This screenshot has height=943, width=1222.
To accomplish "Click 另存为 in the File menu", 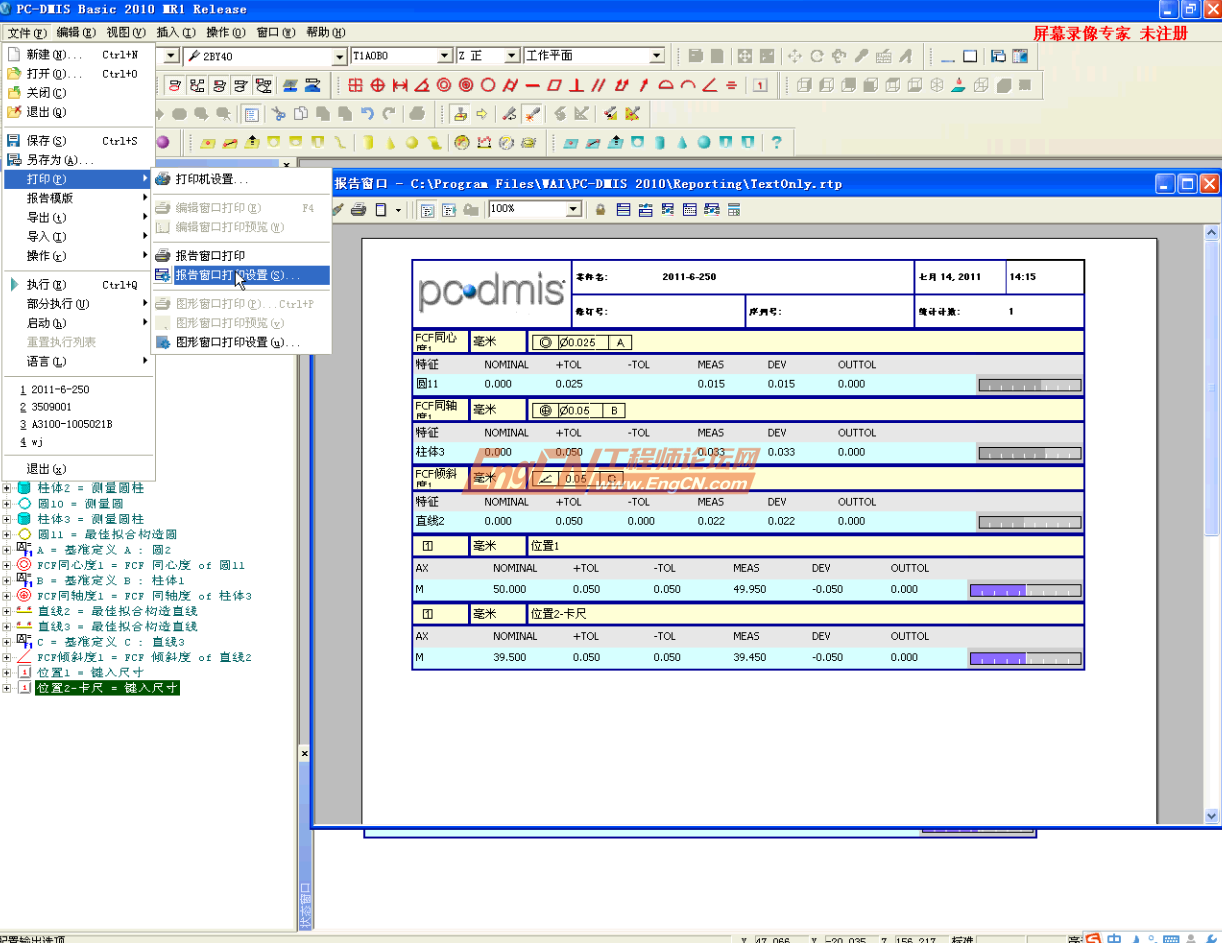I will pyautogui.click(x=78, y=160).
